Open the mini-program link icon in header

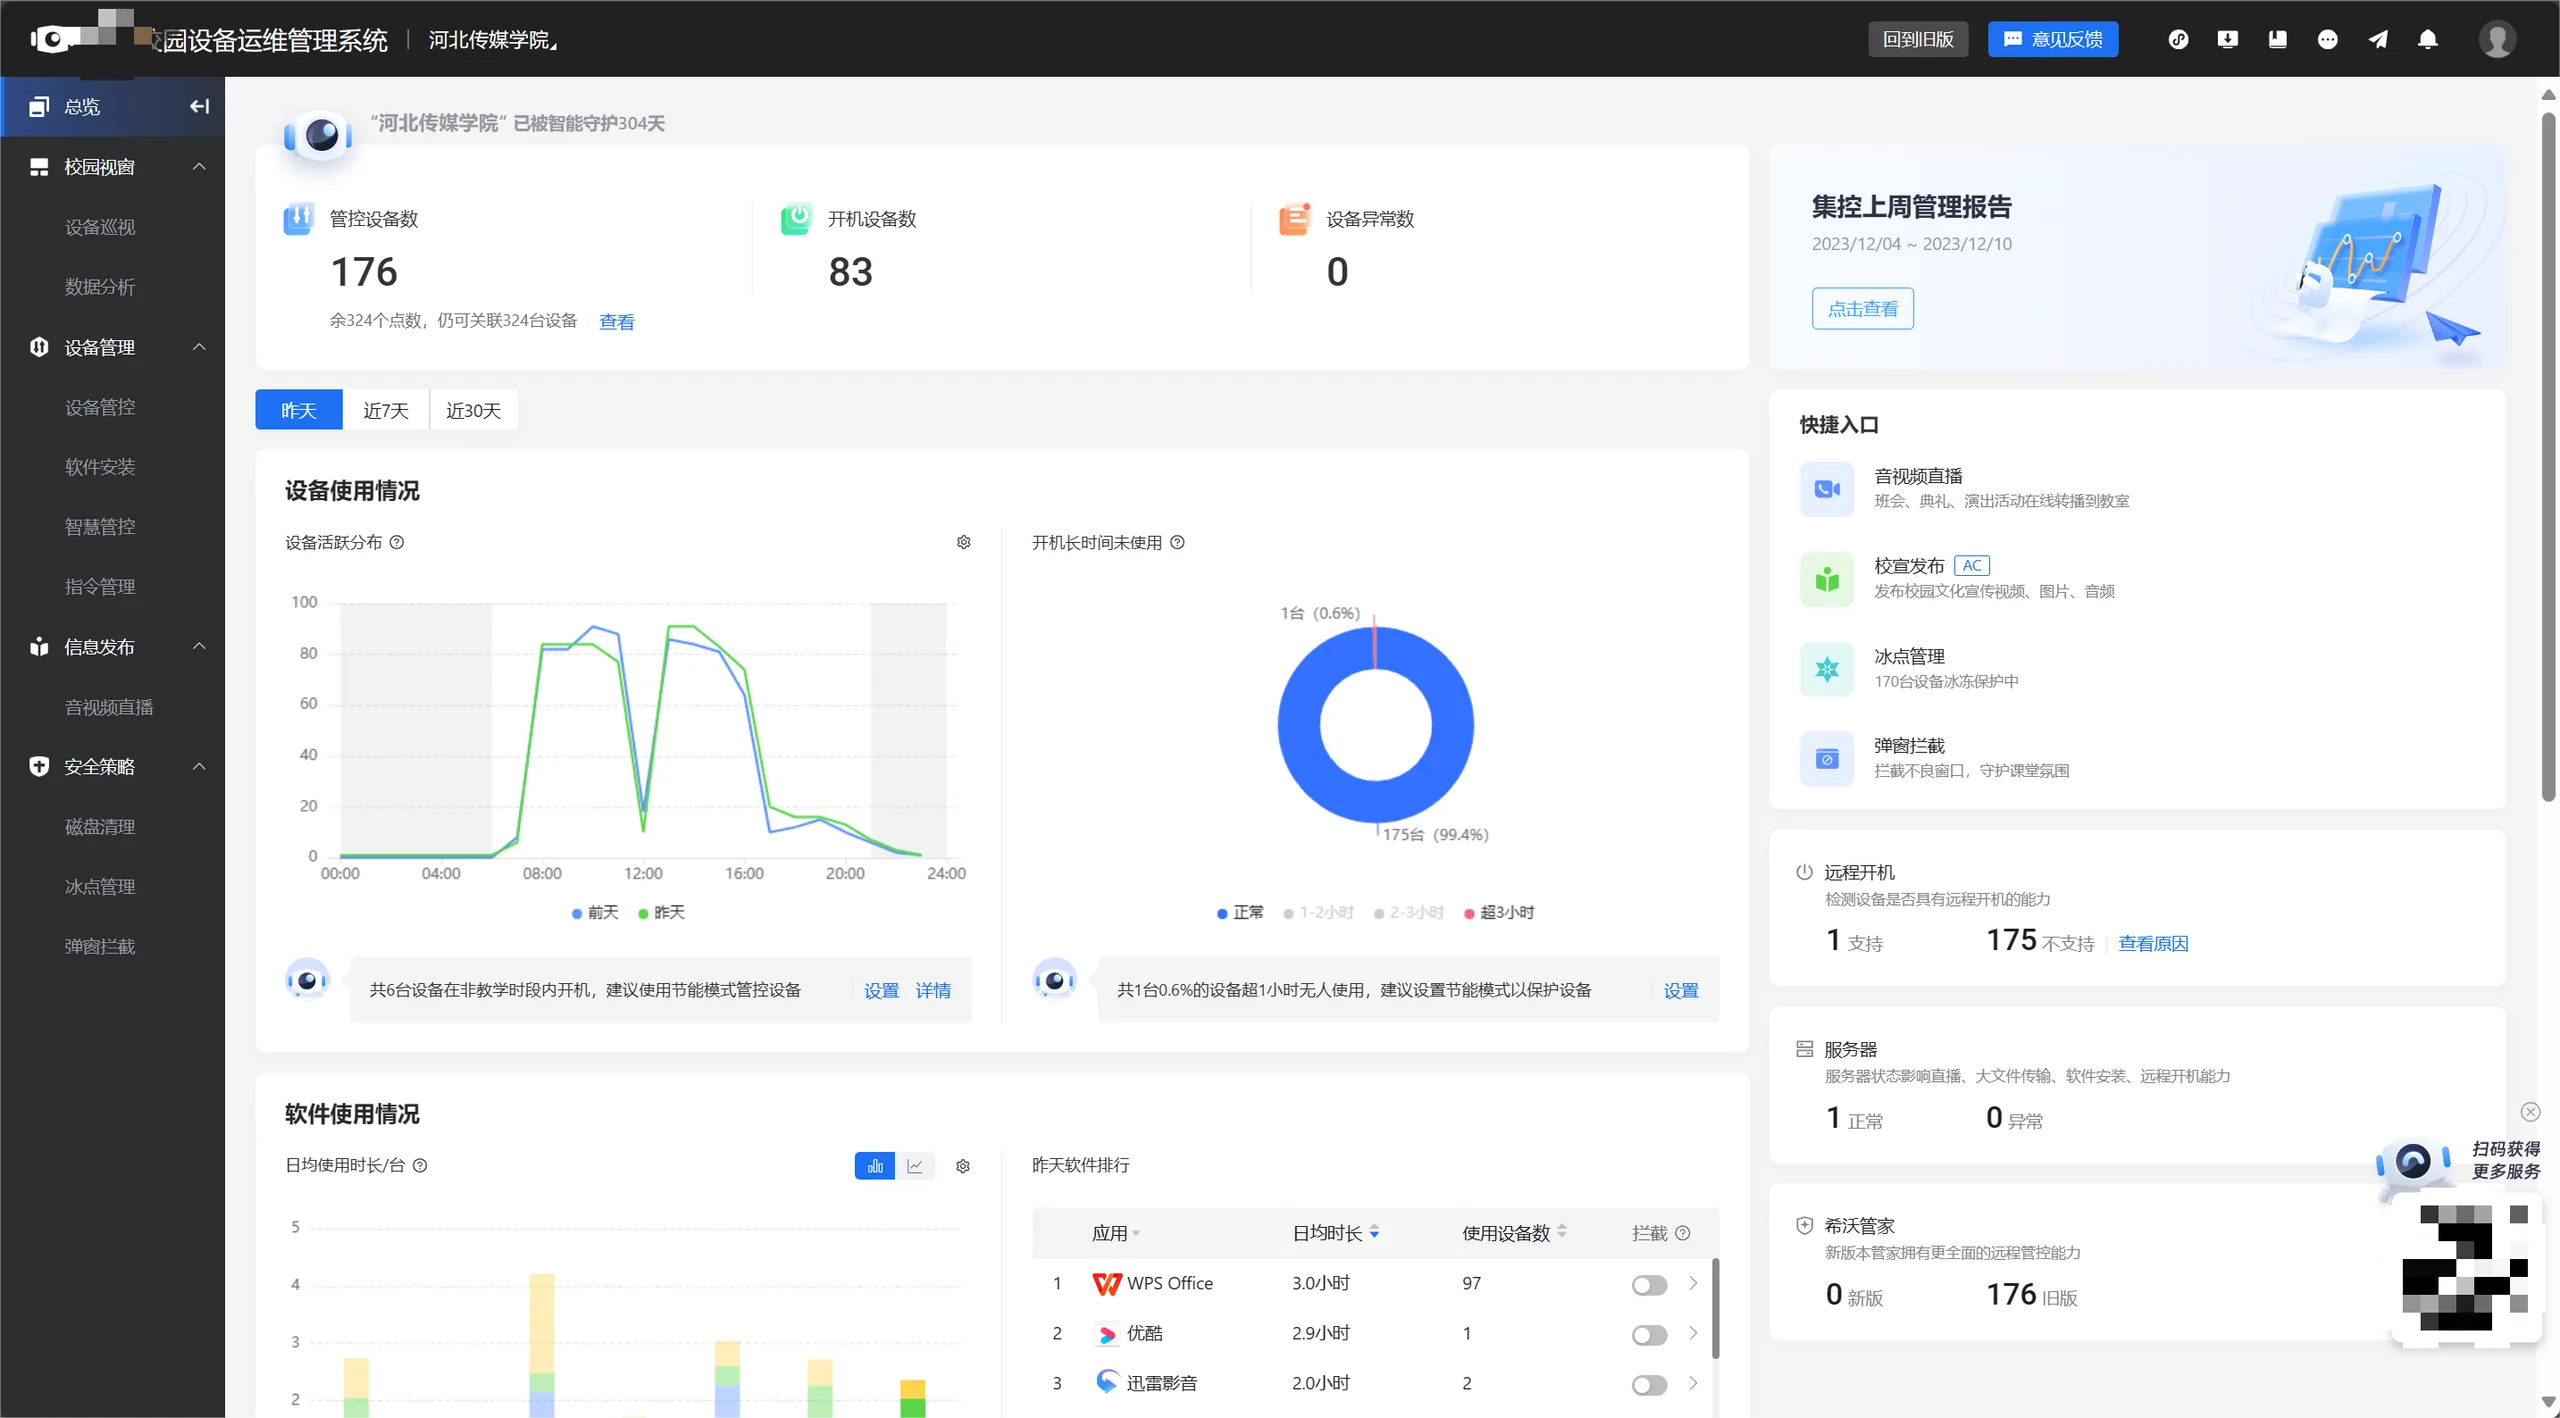pyautogui.click(x=2178, y=39)
